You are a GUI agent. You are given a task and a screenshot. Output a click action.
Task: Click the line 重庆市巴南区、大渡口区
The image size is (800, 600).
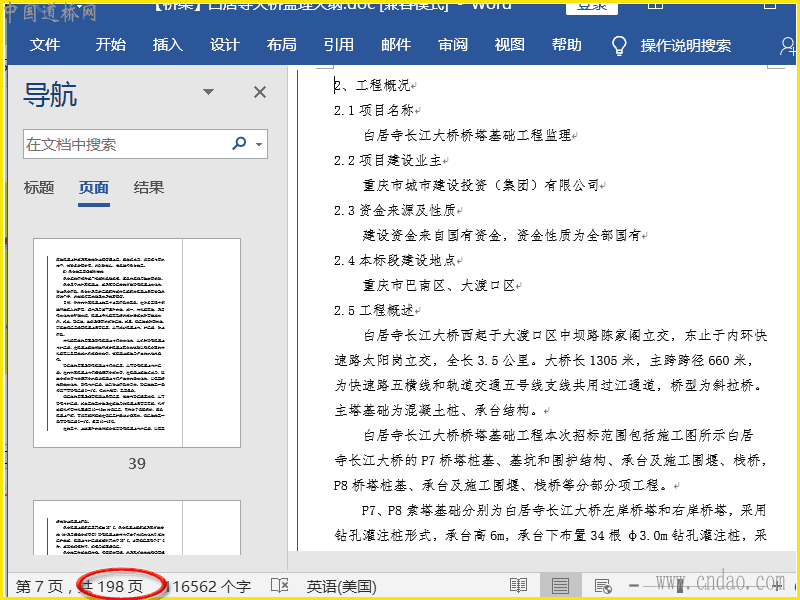point(439,285)
